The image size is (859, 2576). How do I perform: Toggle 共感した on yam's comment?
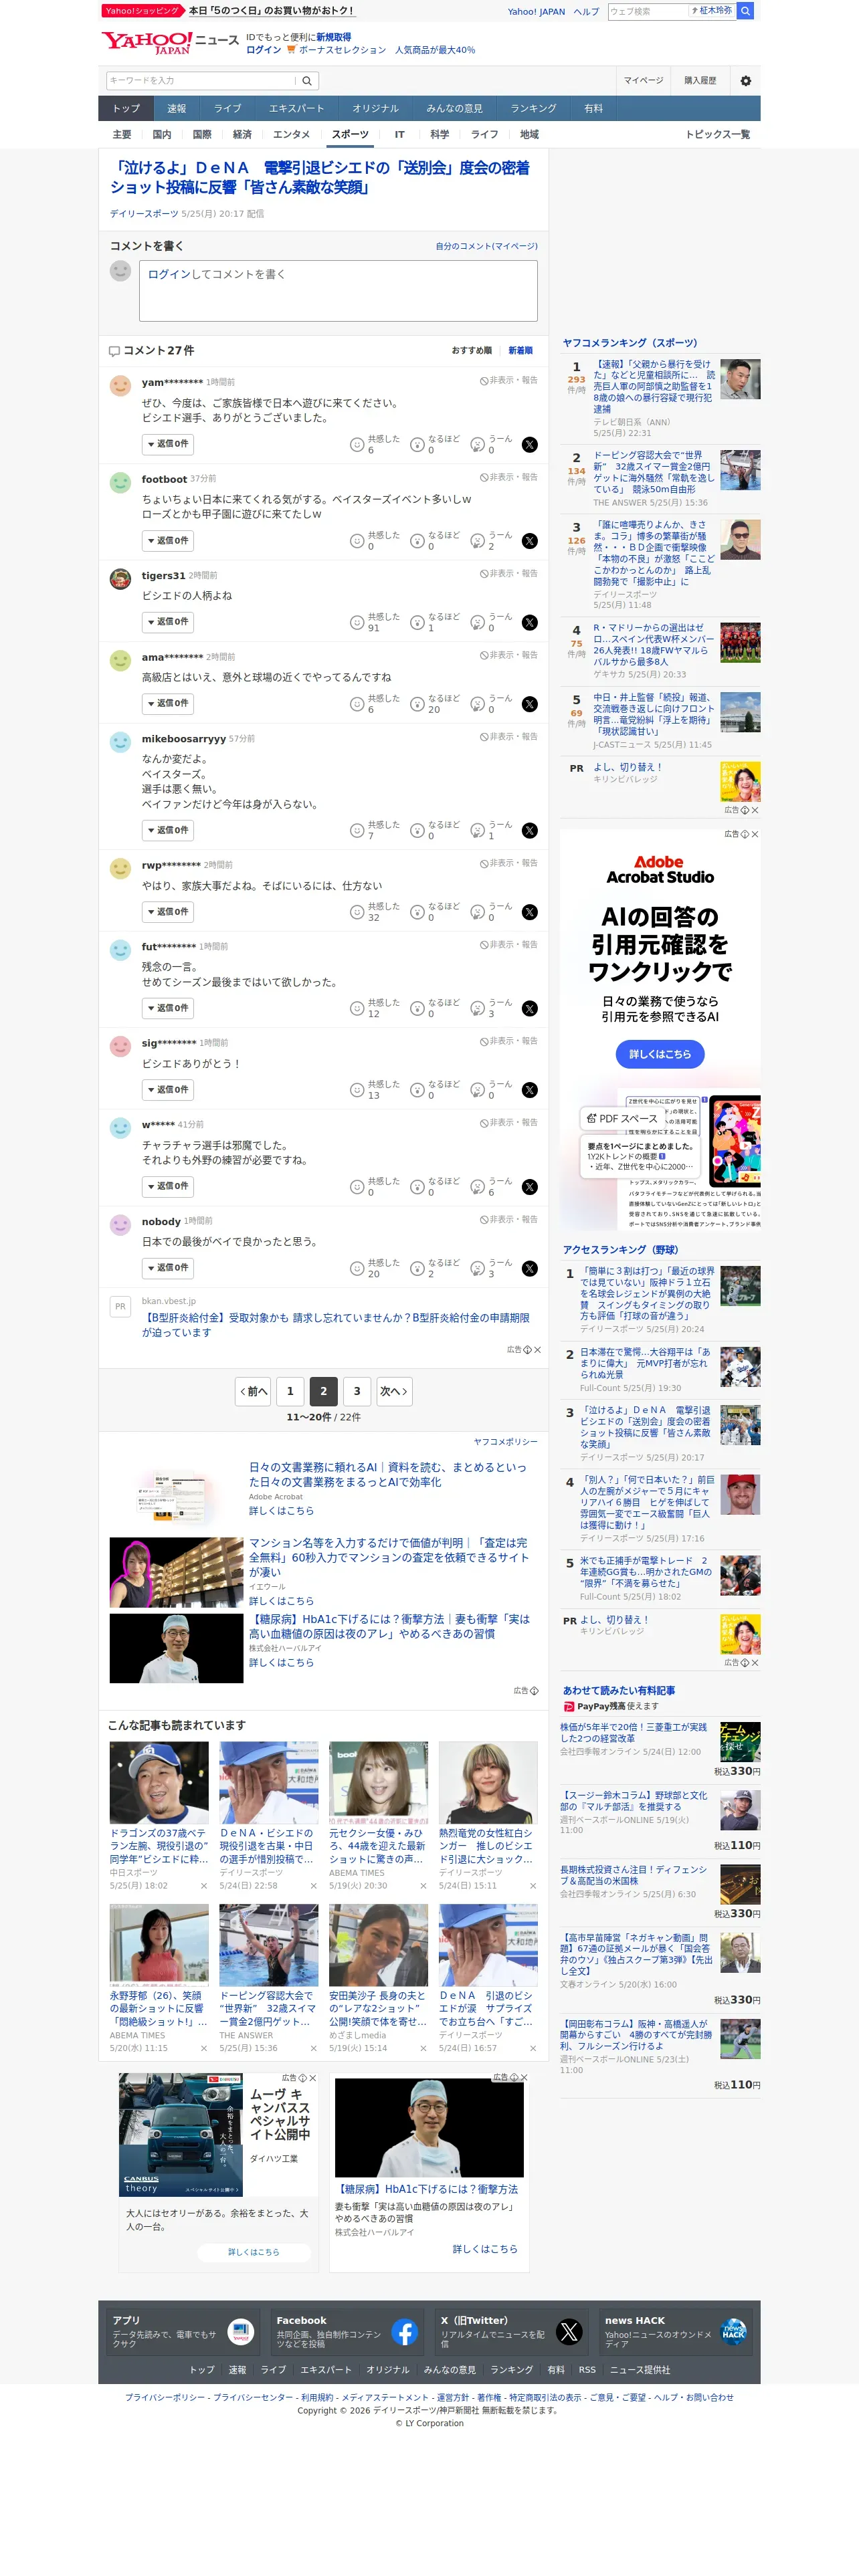pyautogui.click(x=374, y=444)
